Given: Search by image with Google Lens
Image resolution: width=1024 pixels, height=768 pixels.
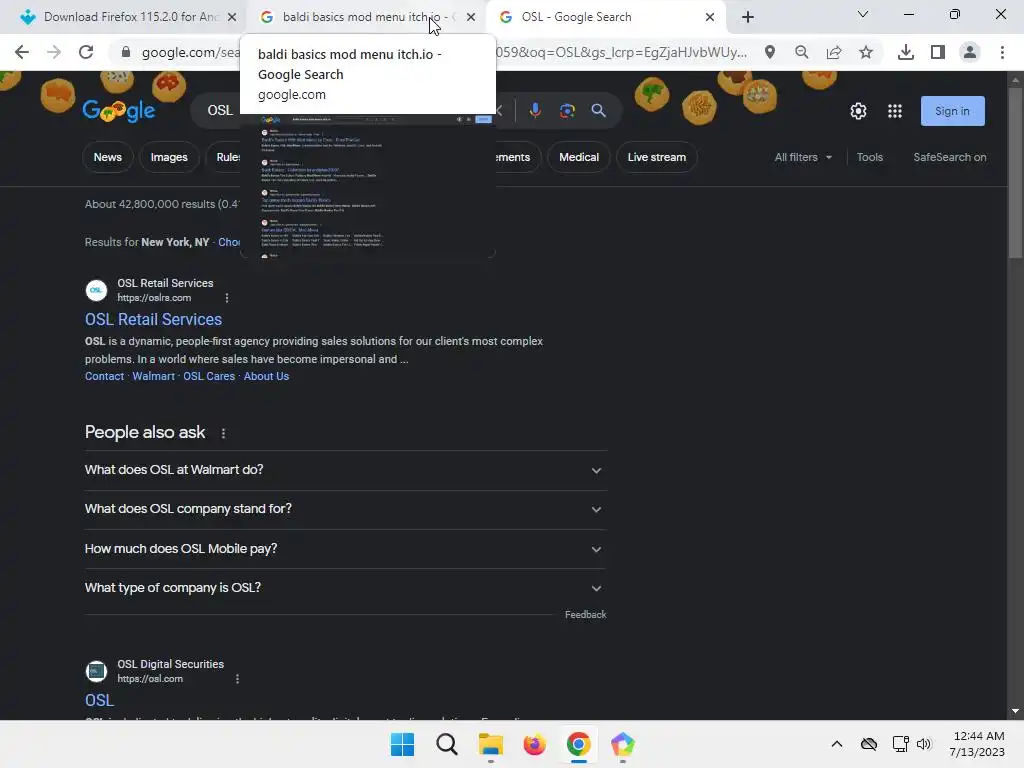Looking at the screenshot, I should point(567,110).
